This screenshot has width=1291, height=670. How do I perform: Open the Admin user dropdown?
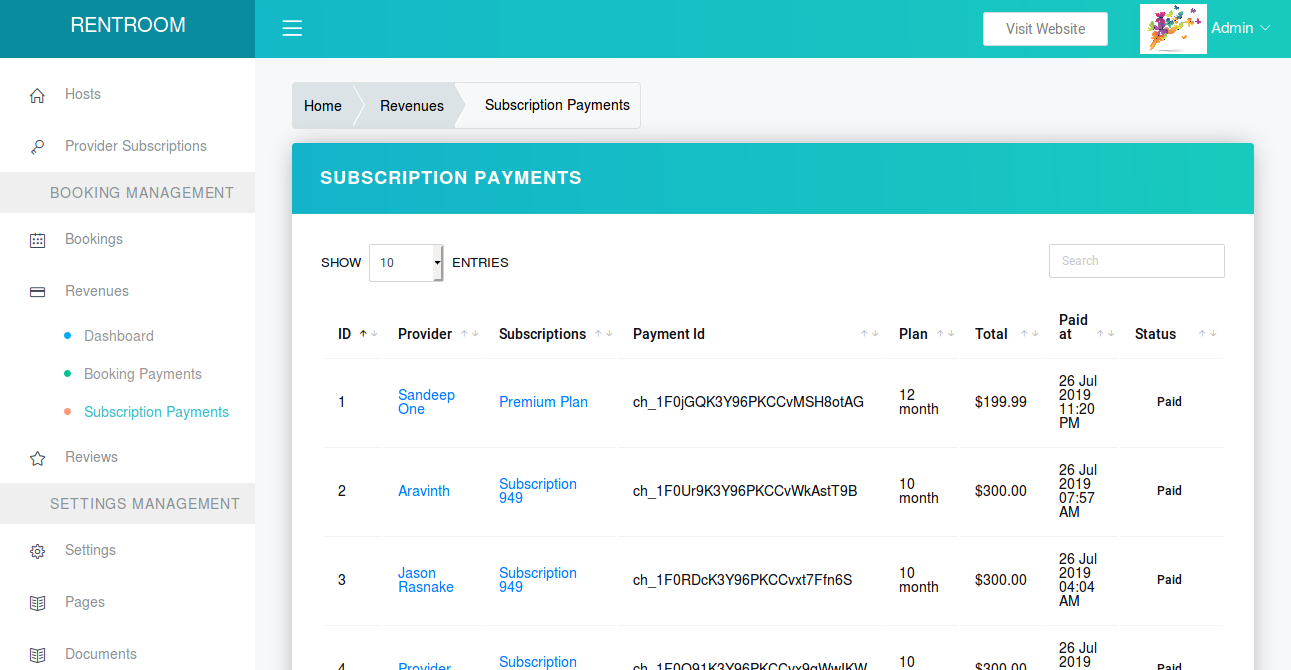(1241, 28)
